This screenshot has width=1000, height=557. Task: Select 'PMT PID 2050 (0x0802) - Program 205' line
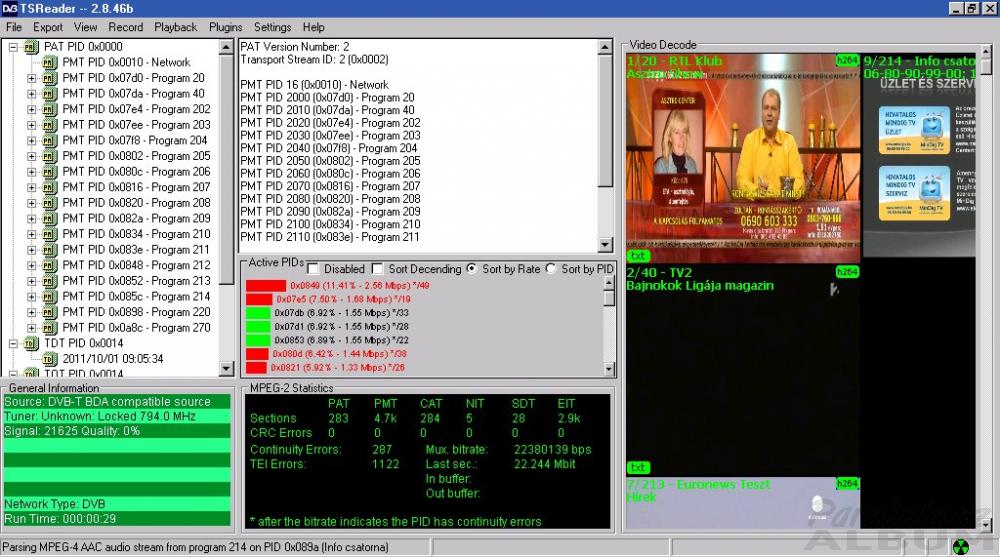[330, 161]
